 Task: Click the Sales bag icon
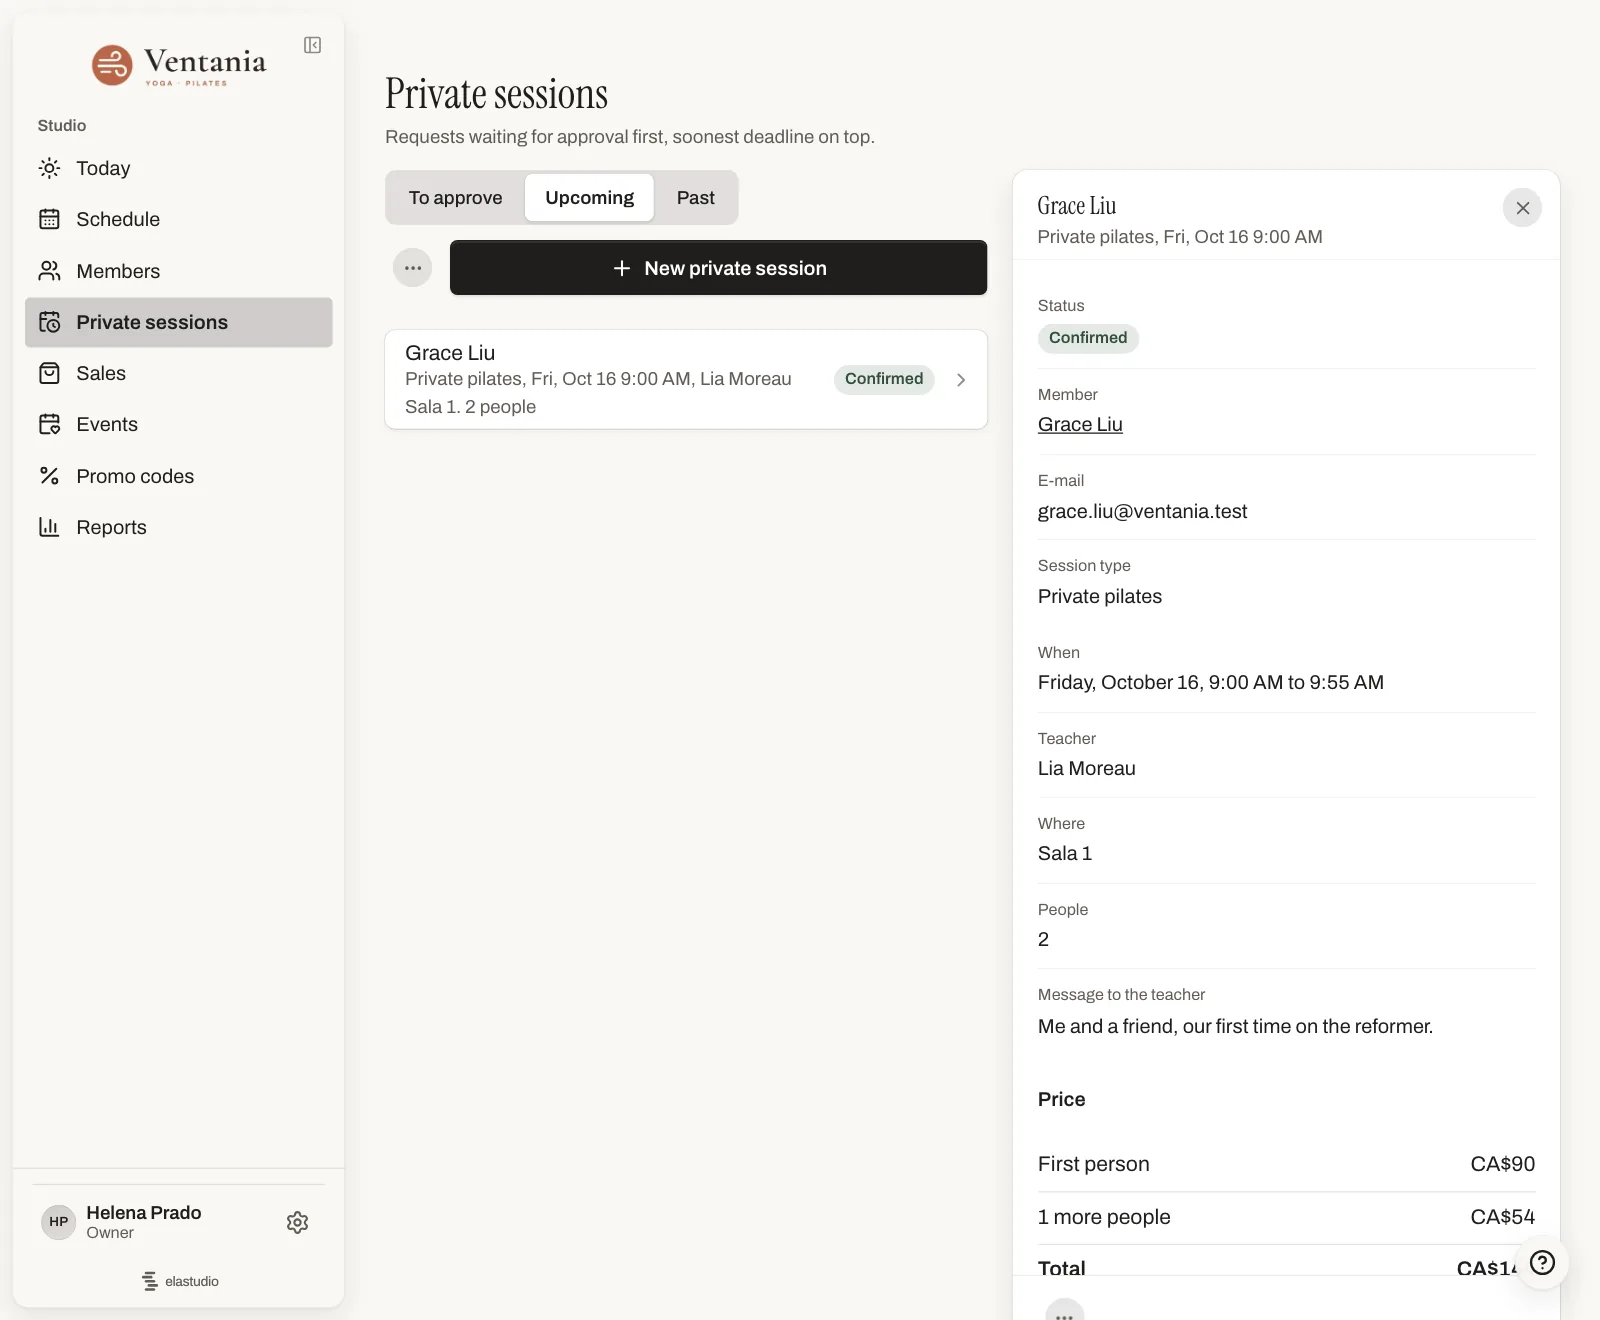[49, 373]
